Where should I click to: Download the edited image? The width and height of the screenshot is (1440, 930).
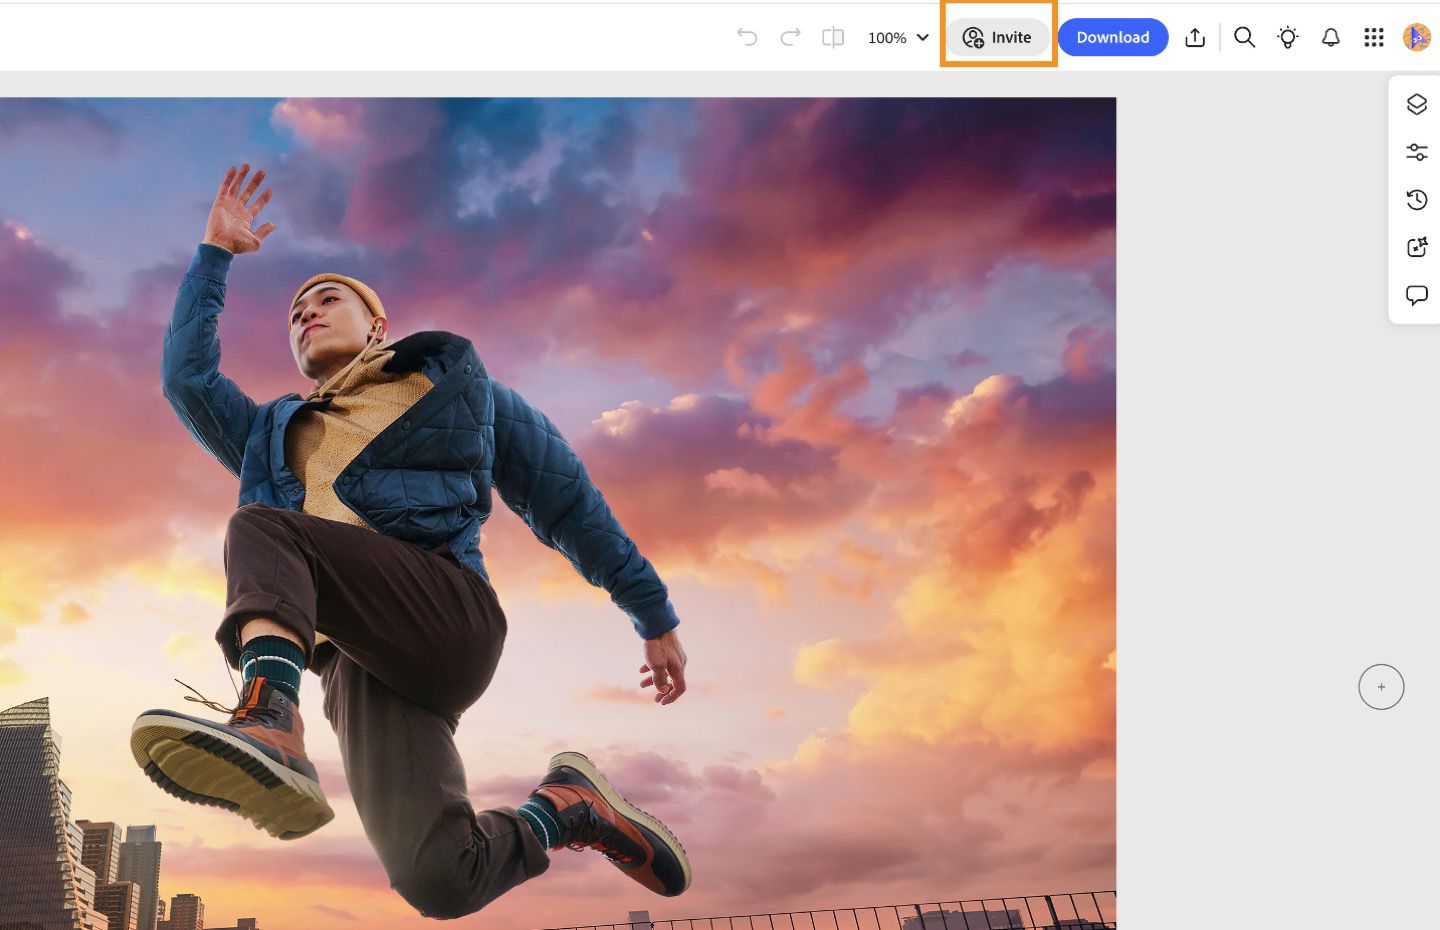coord(1113,37)
